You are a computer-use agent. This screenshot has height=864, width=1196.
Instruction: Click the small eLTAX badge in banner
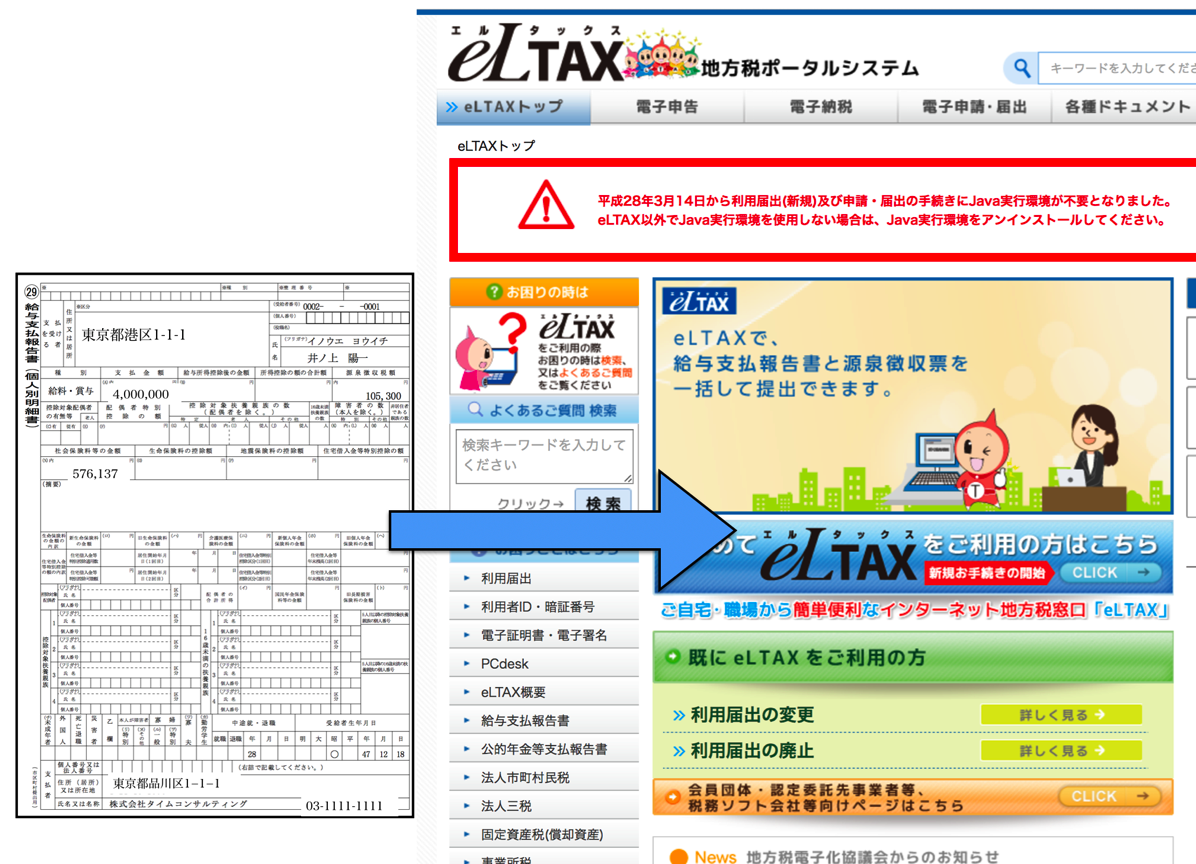click(x=699, y=301)
